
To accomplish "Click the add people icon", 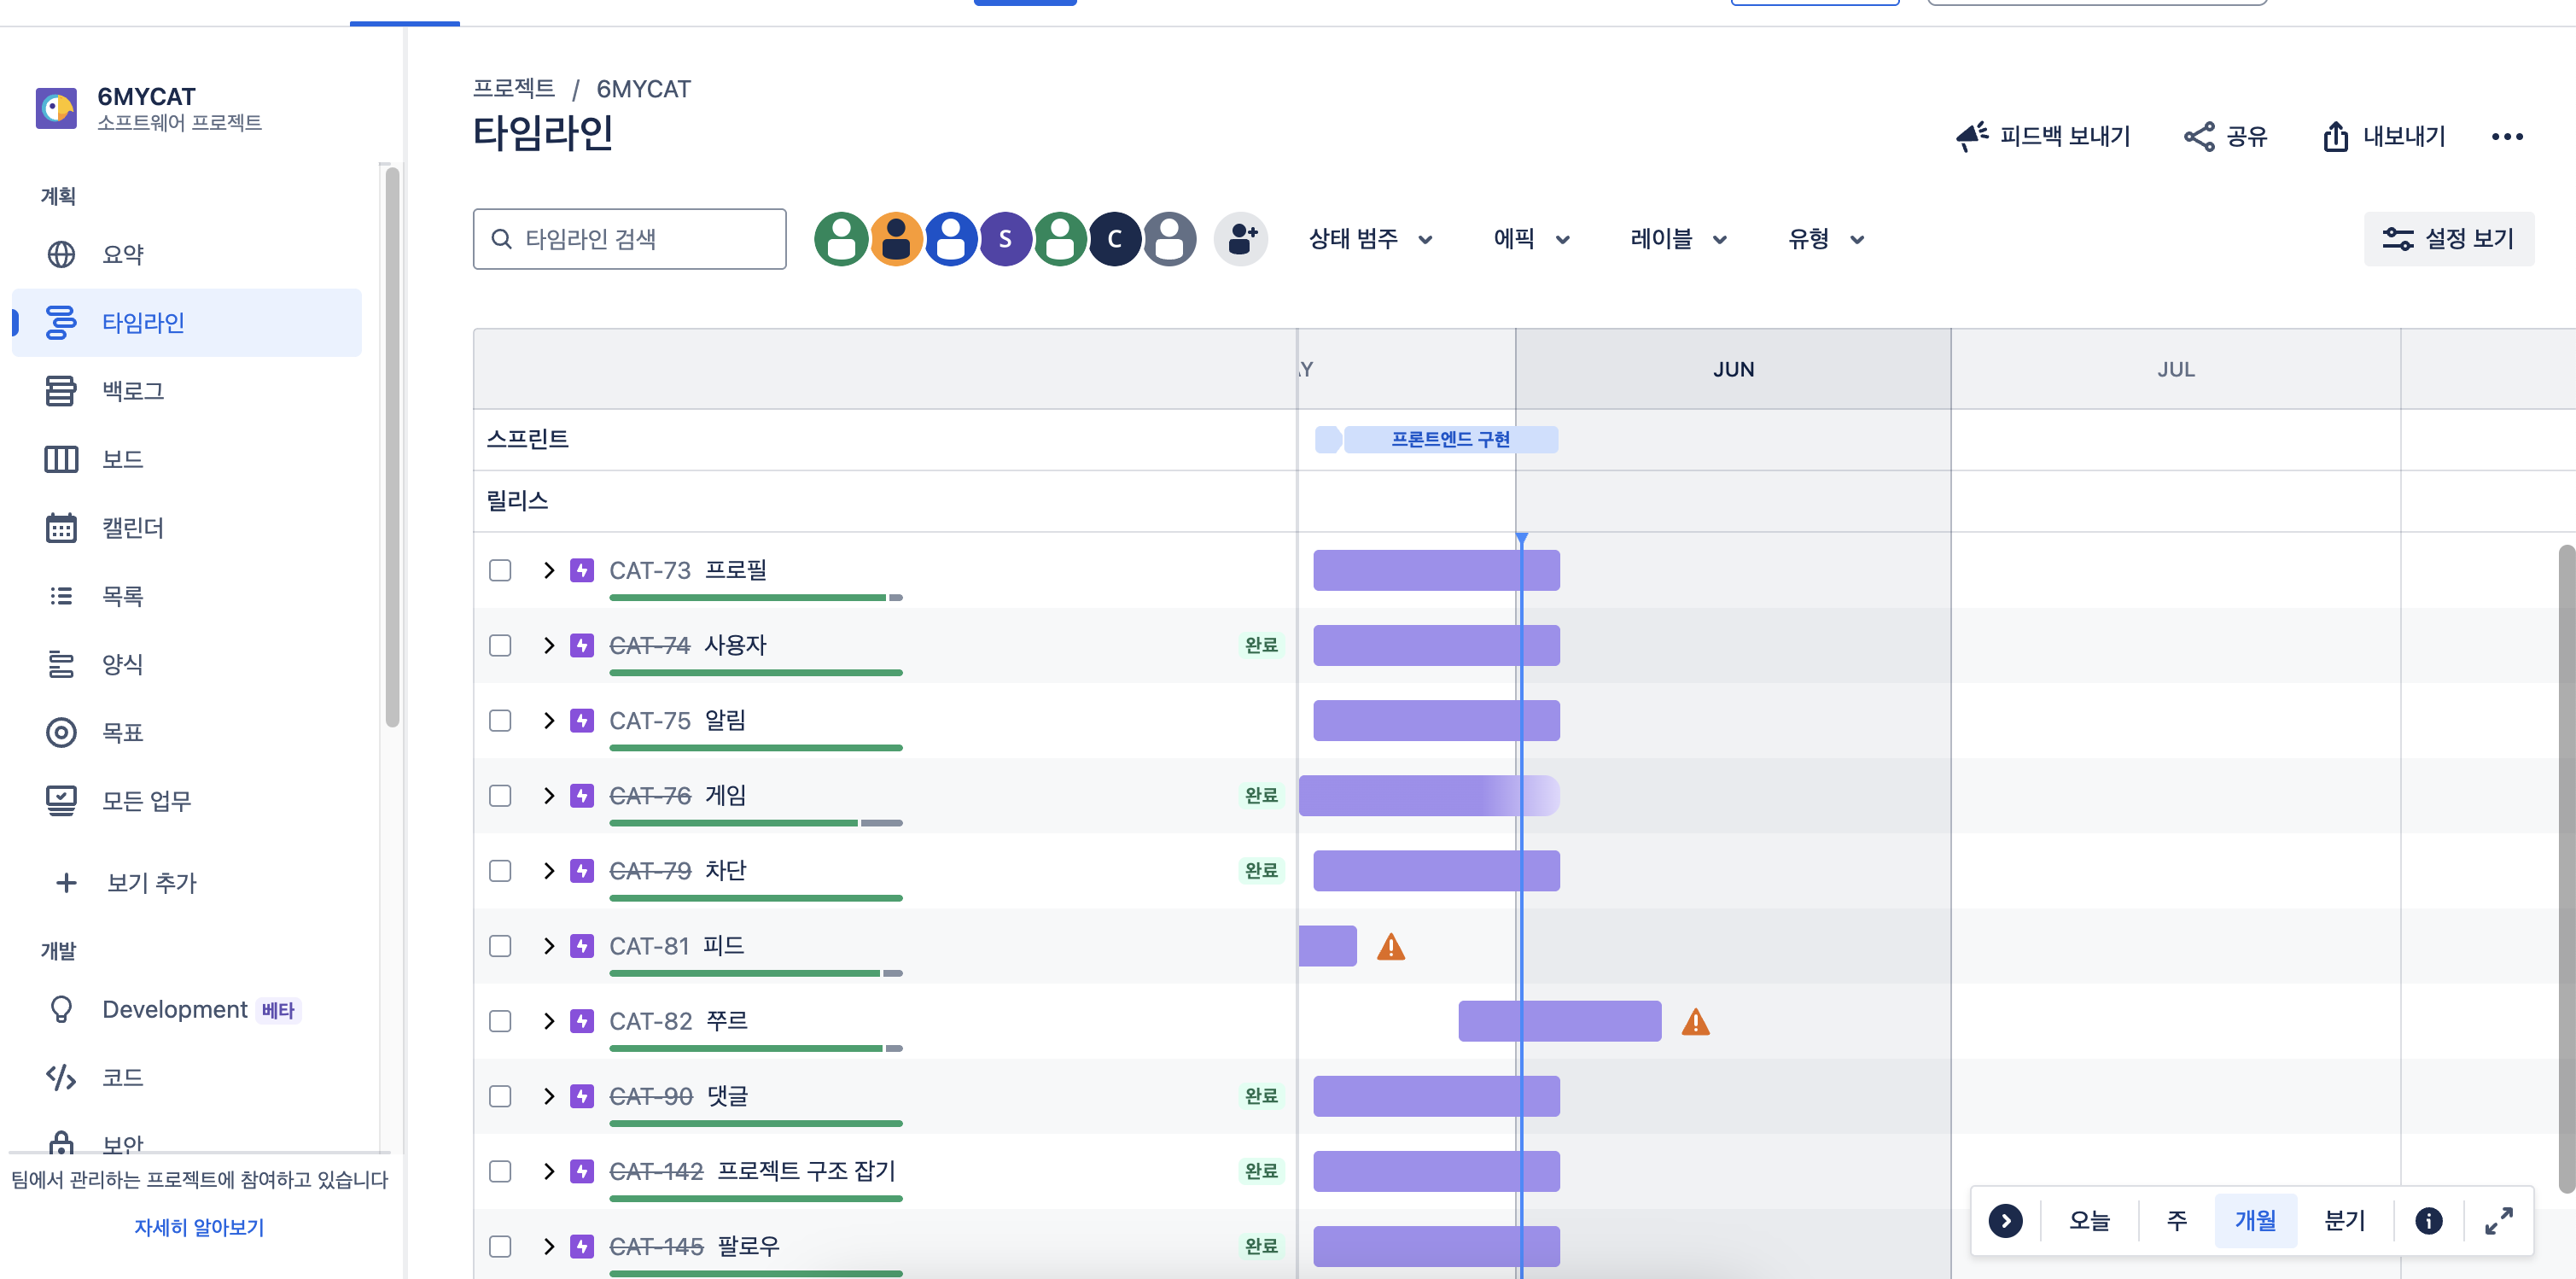I will [1241, 239].
